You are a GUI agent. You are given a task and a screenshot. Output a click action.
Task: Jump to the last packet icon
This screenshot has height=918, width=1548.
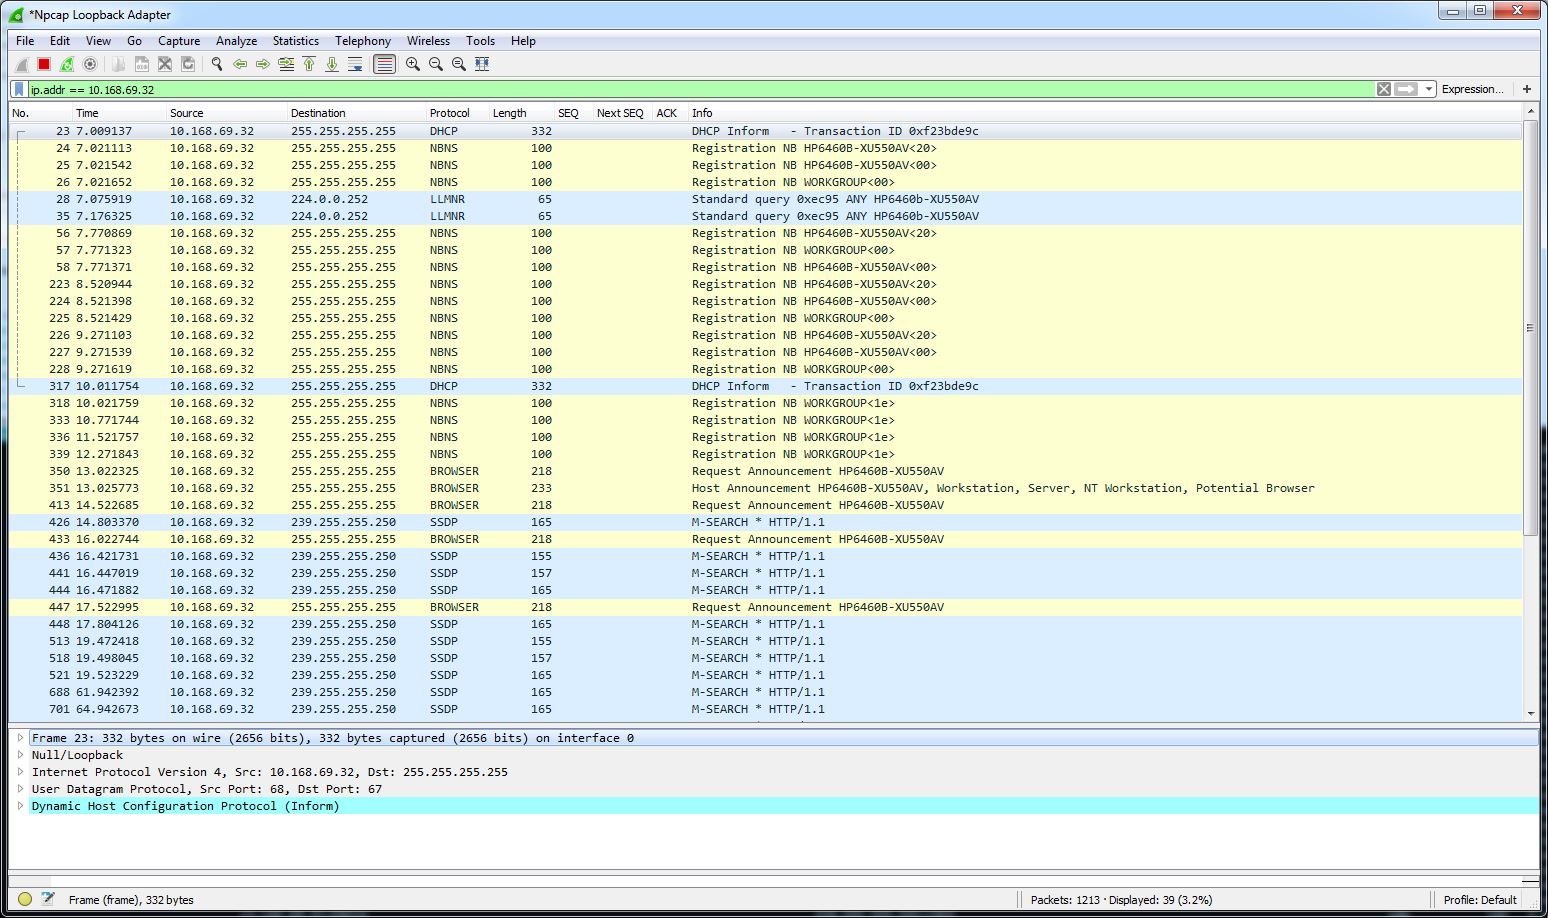tap(332, 64)
